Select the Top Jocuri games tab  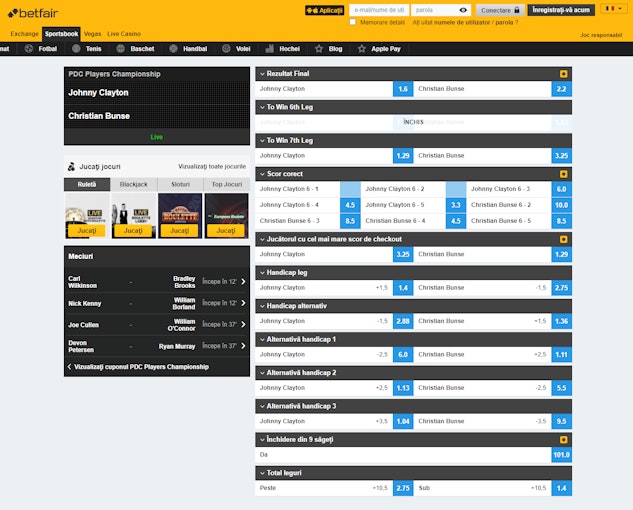pos(227,185)
